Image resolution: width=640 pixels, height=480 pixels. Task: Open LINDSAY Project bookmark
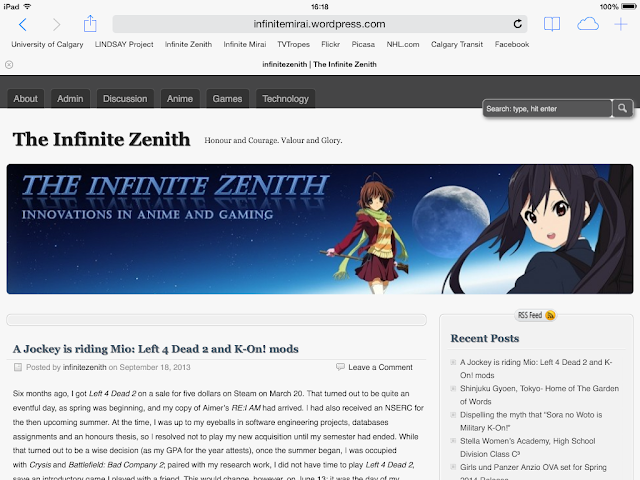coord(124,44)
